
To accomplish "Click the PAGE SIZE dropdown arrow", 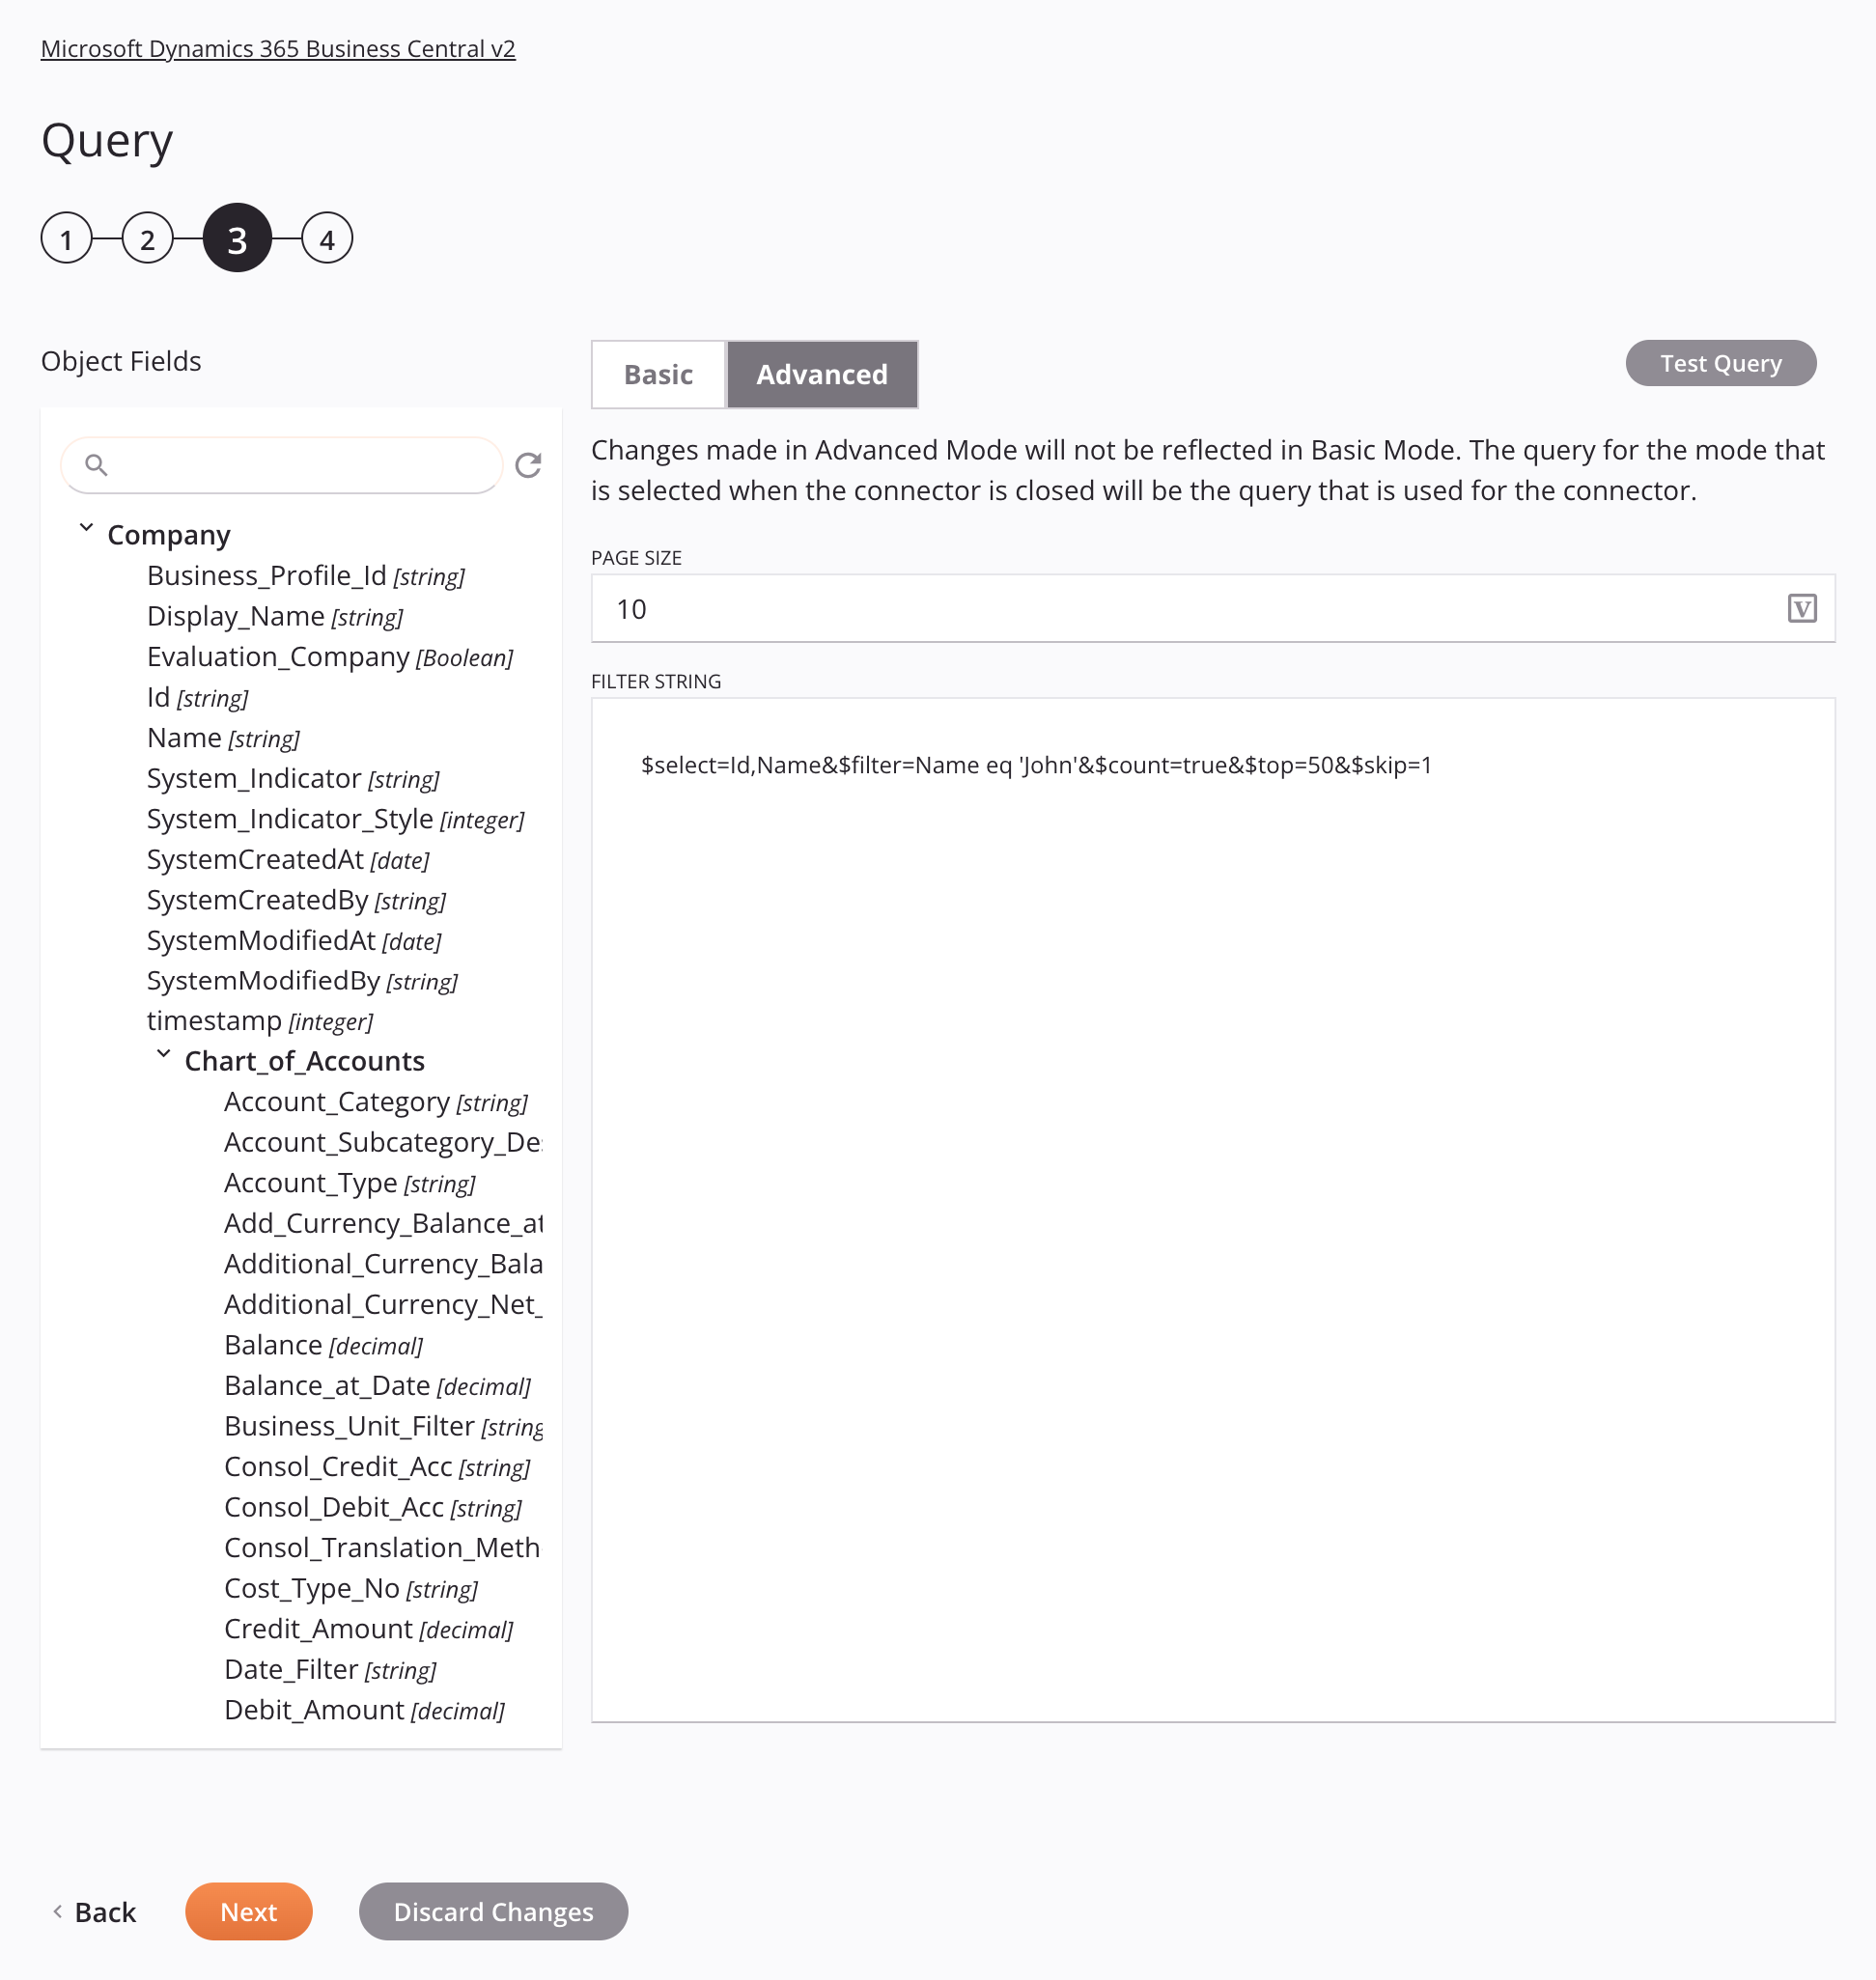I will 1804,608.
